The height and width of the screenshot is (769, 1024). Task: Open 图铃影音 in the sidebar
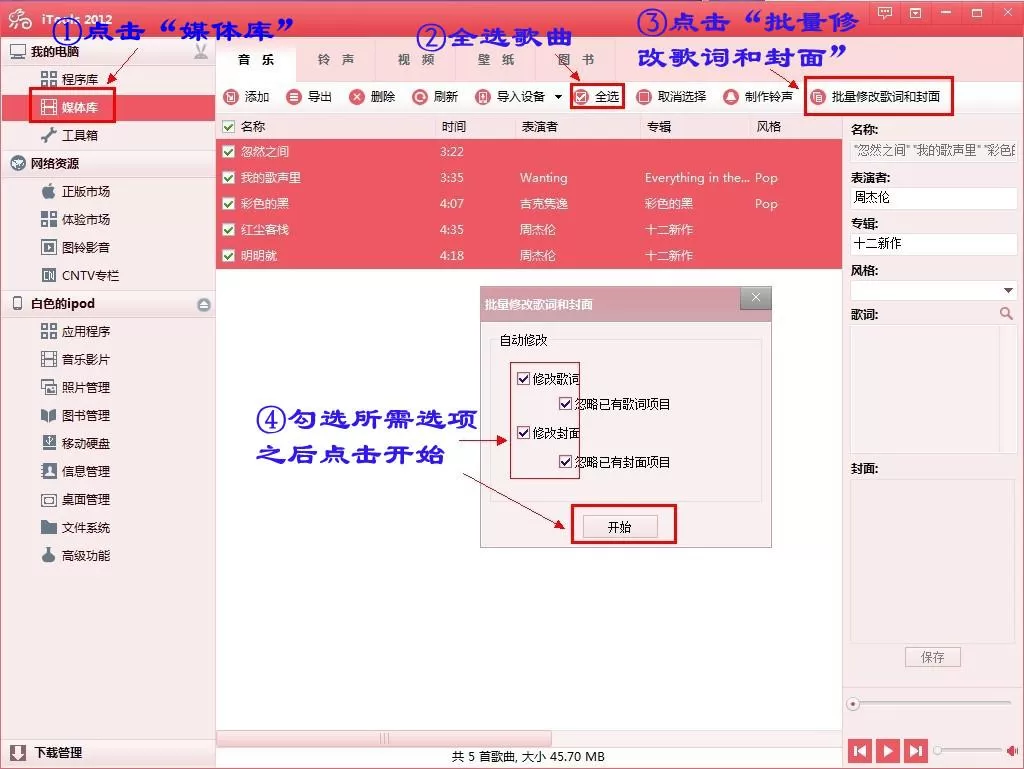point(76,247)
